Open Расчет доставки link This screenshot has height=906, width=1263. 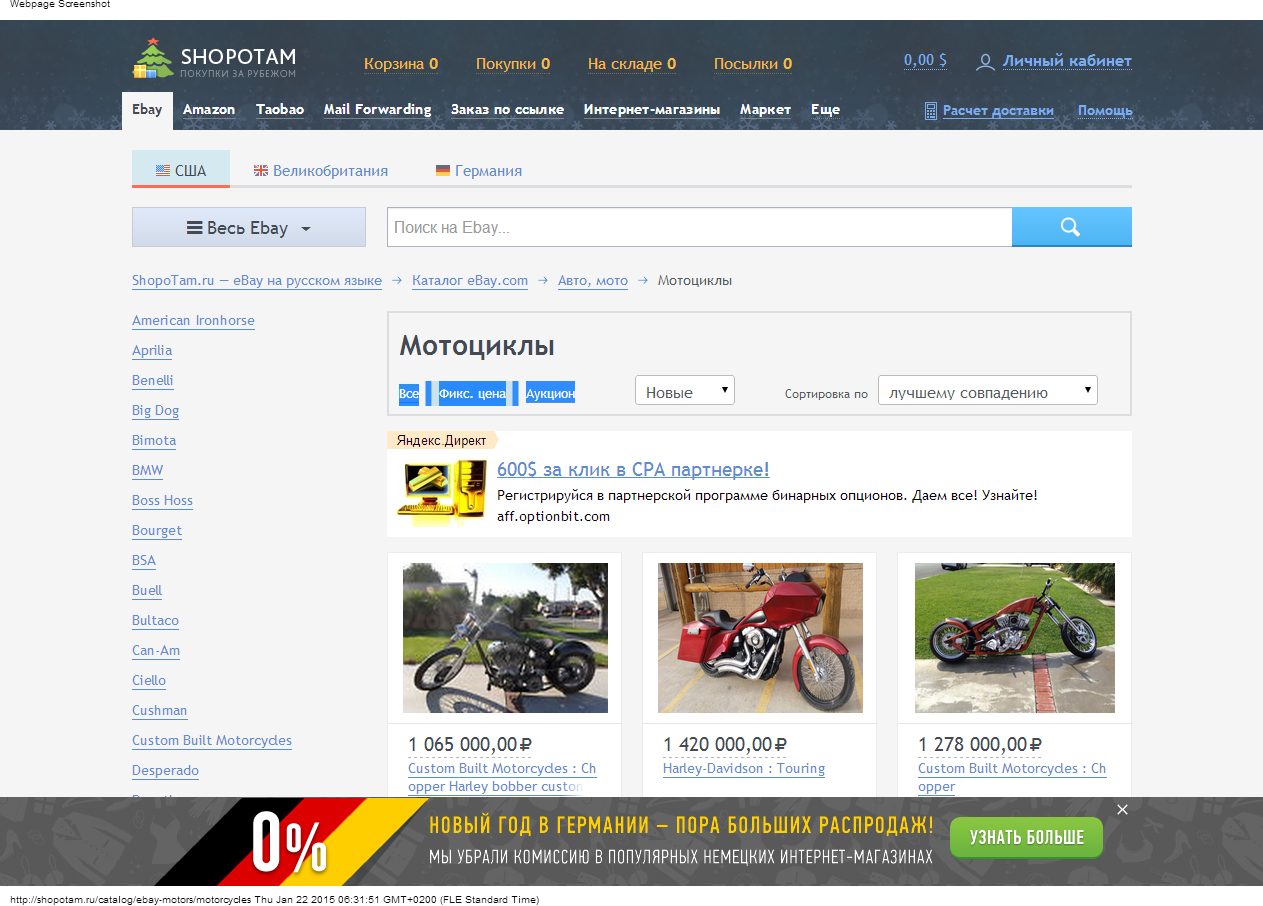pos(998,111)
